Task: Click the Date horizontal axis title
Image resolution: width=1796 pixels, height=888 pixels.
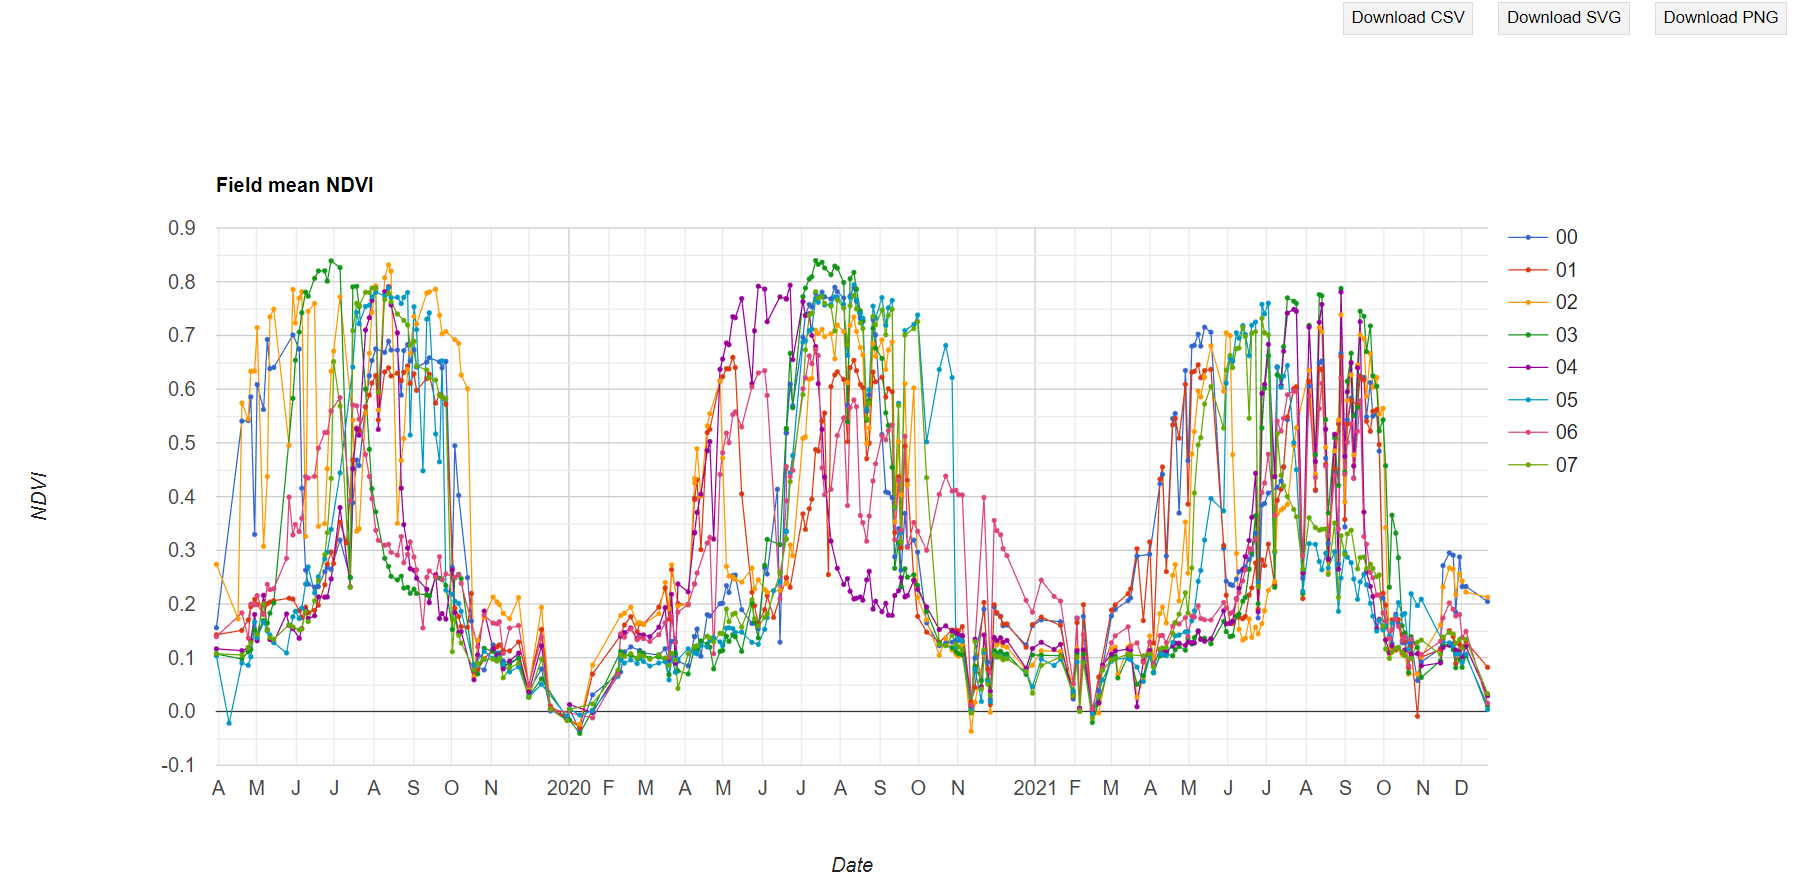Action: (852, 865)
